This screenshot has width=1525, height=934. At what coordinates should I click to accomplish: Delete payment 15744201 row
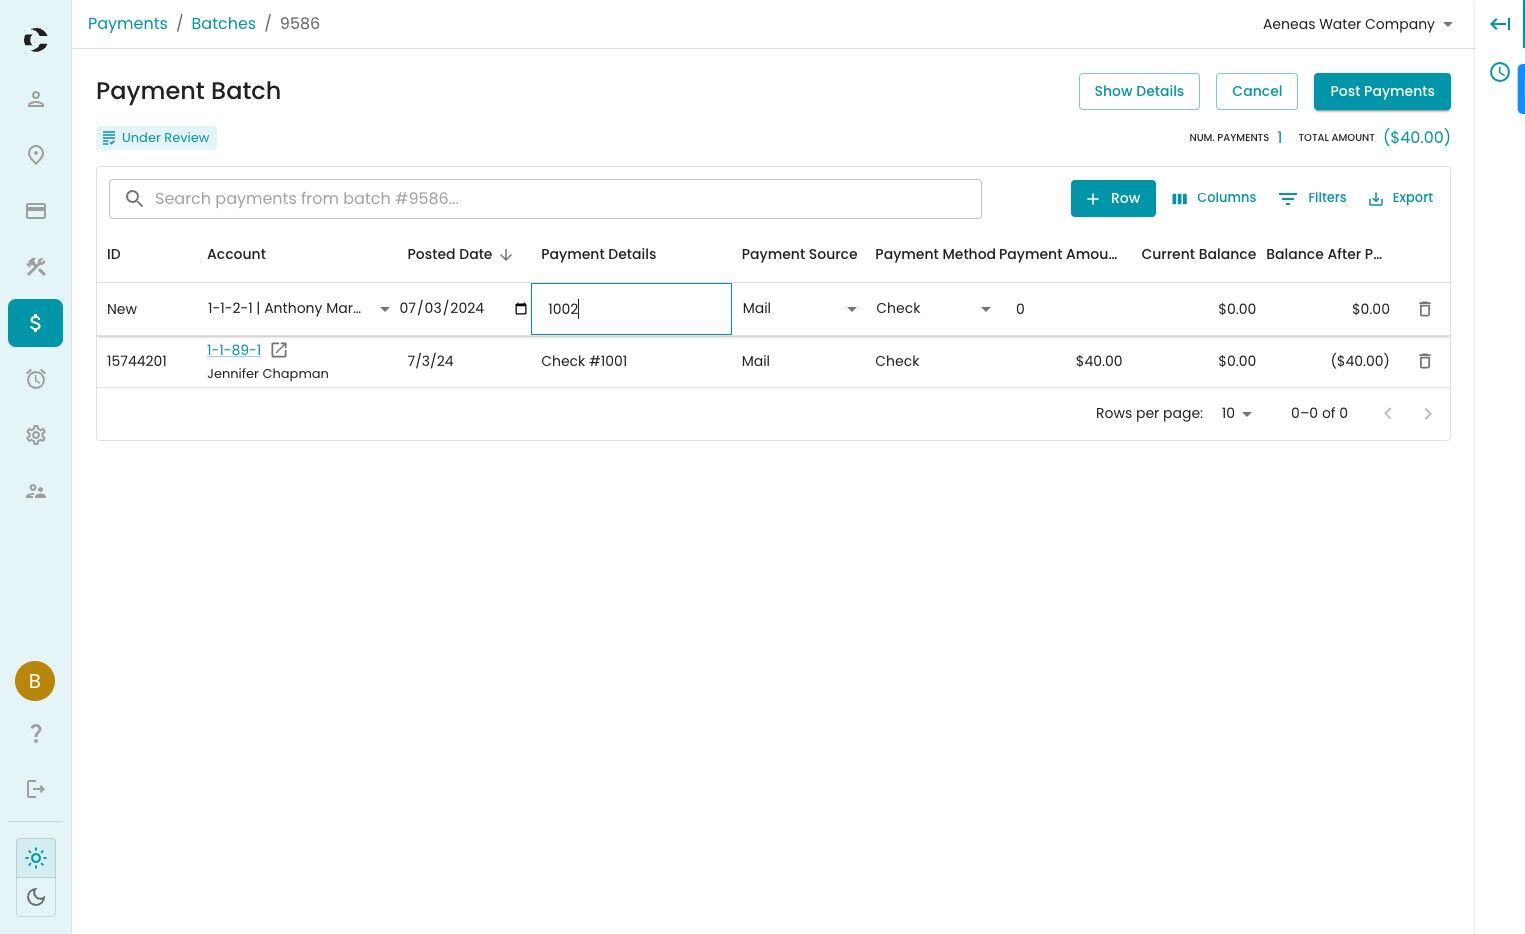coord(1425,361)
